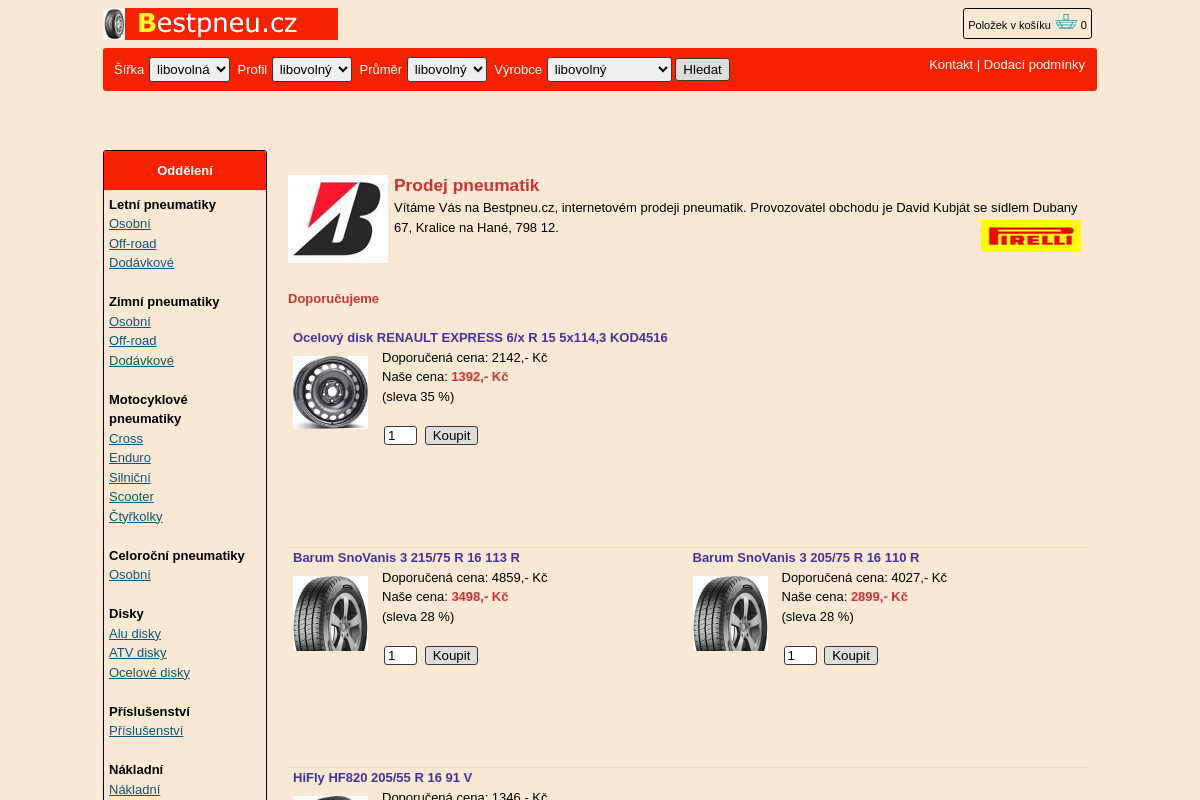Open Osobní under Zimní pneumatiky
Image resolution: width=1200 pixels, height=800 pixels.
(130, 321)
